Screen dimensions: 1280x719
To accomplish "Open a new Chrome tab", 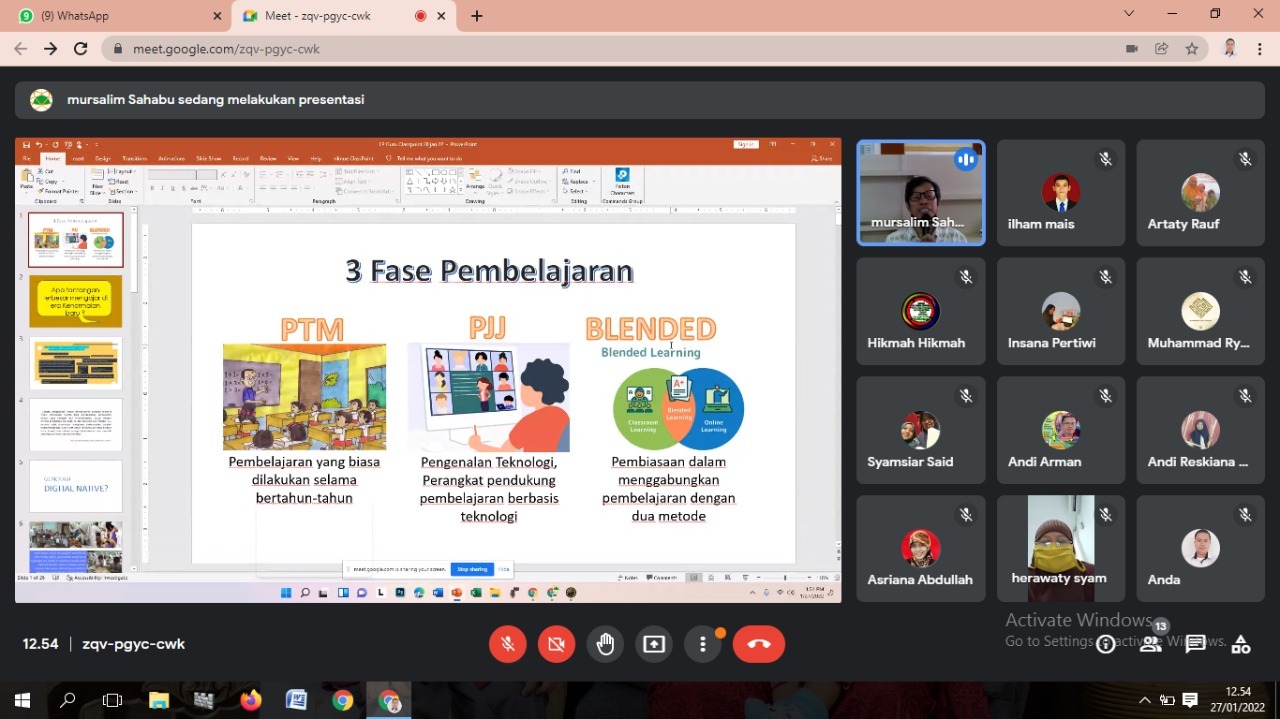I will click(477, 16).
